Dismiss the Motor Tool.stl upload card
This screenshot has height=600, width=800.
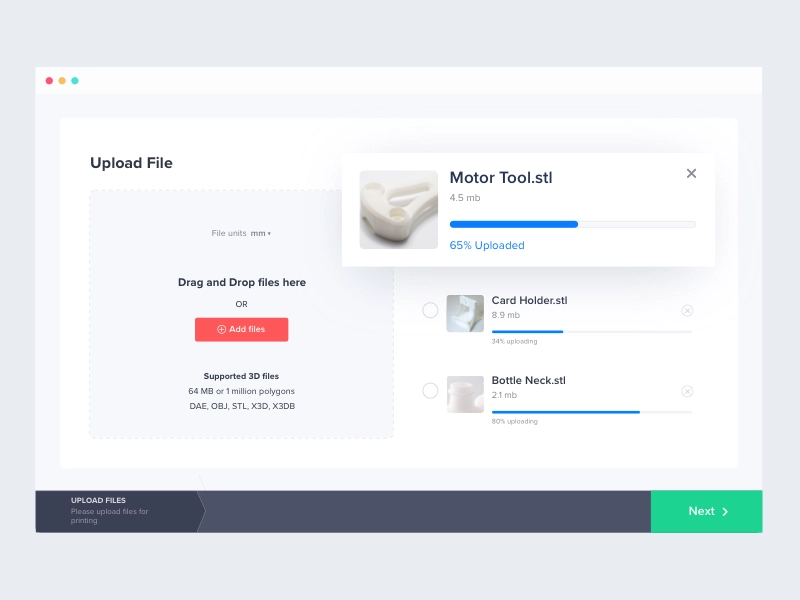[691, 173]
